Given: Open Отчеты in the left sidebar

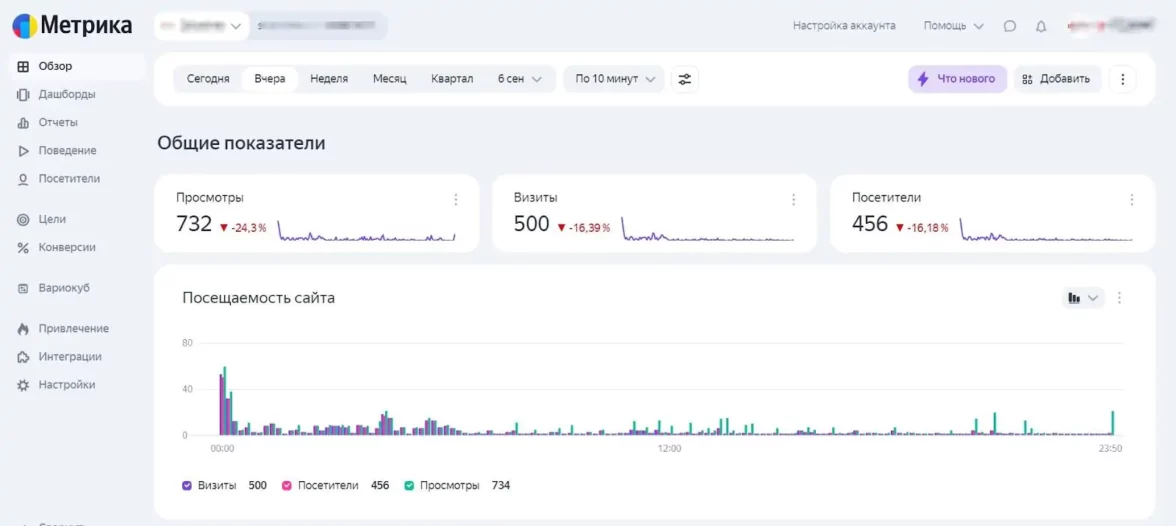Looking at the screenshot, I should tap(58, 123).
